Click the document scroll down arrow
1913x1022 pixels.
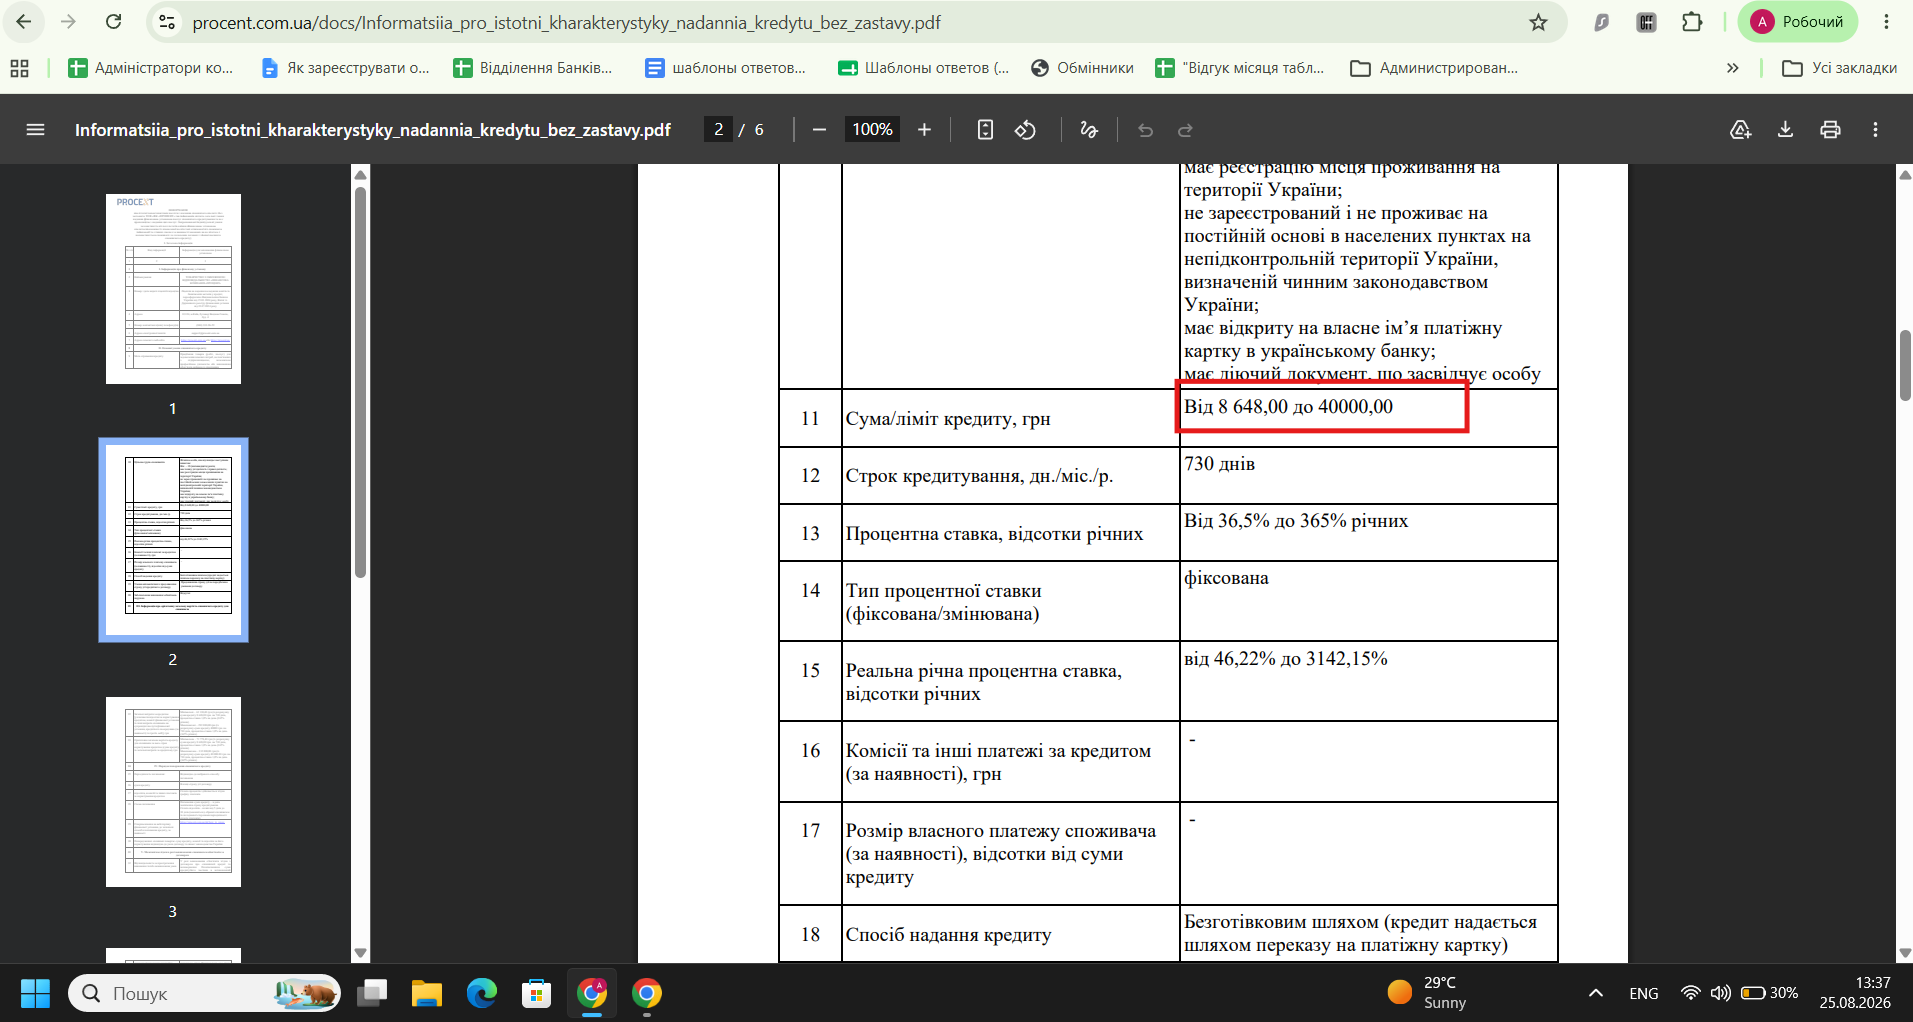pos(1904,953)
